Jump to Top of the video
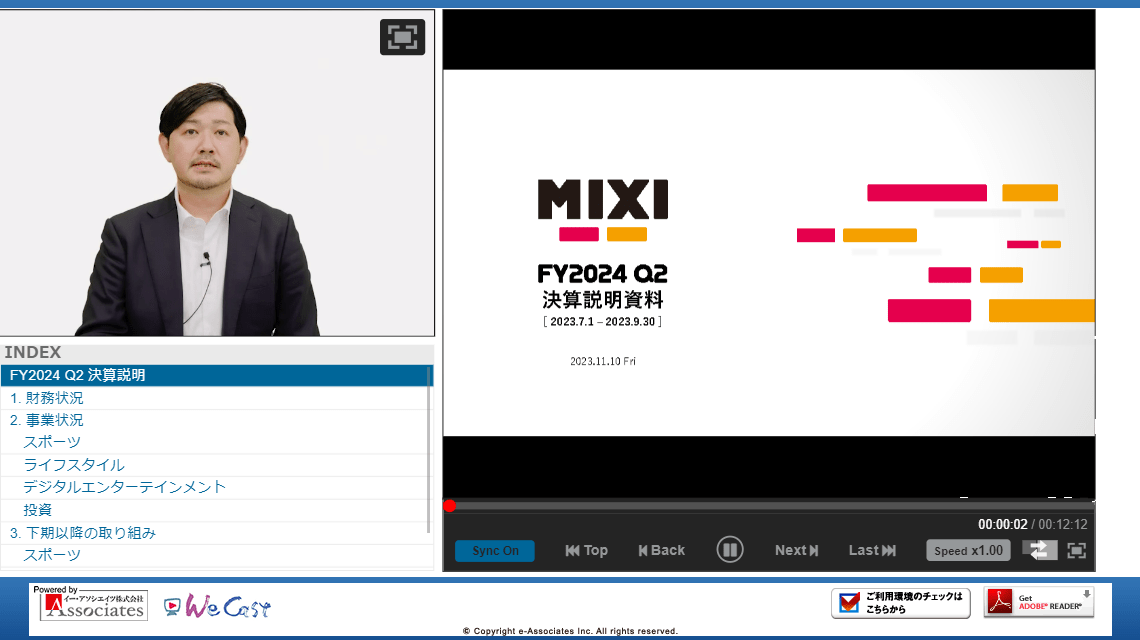This screenshot has width=1140, height=640. 585,550
